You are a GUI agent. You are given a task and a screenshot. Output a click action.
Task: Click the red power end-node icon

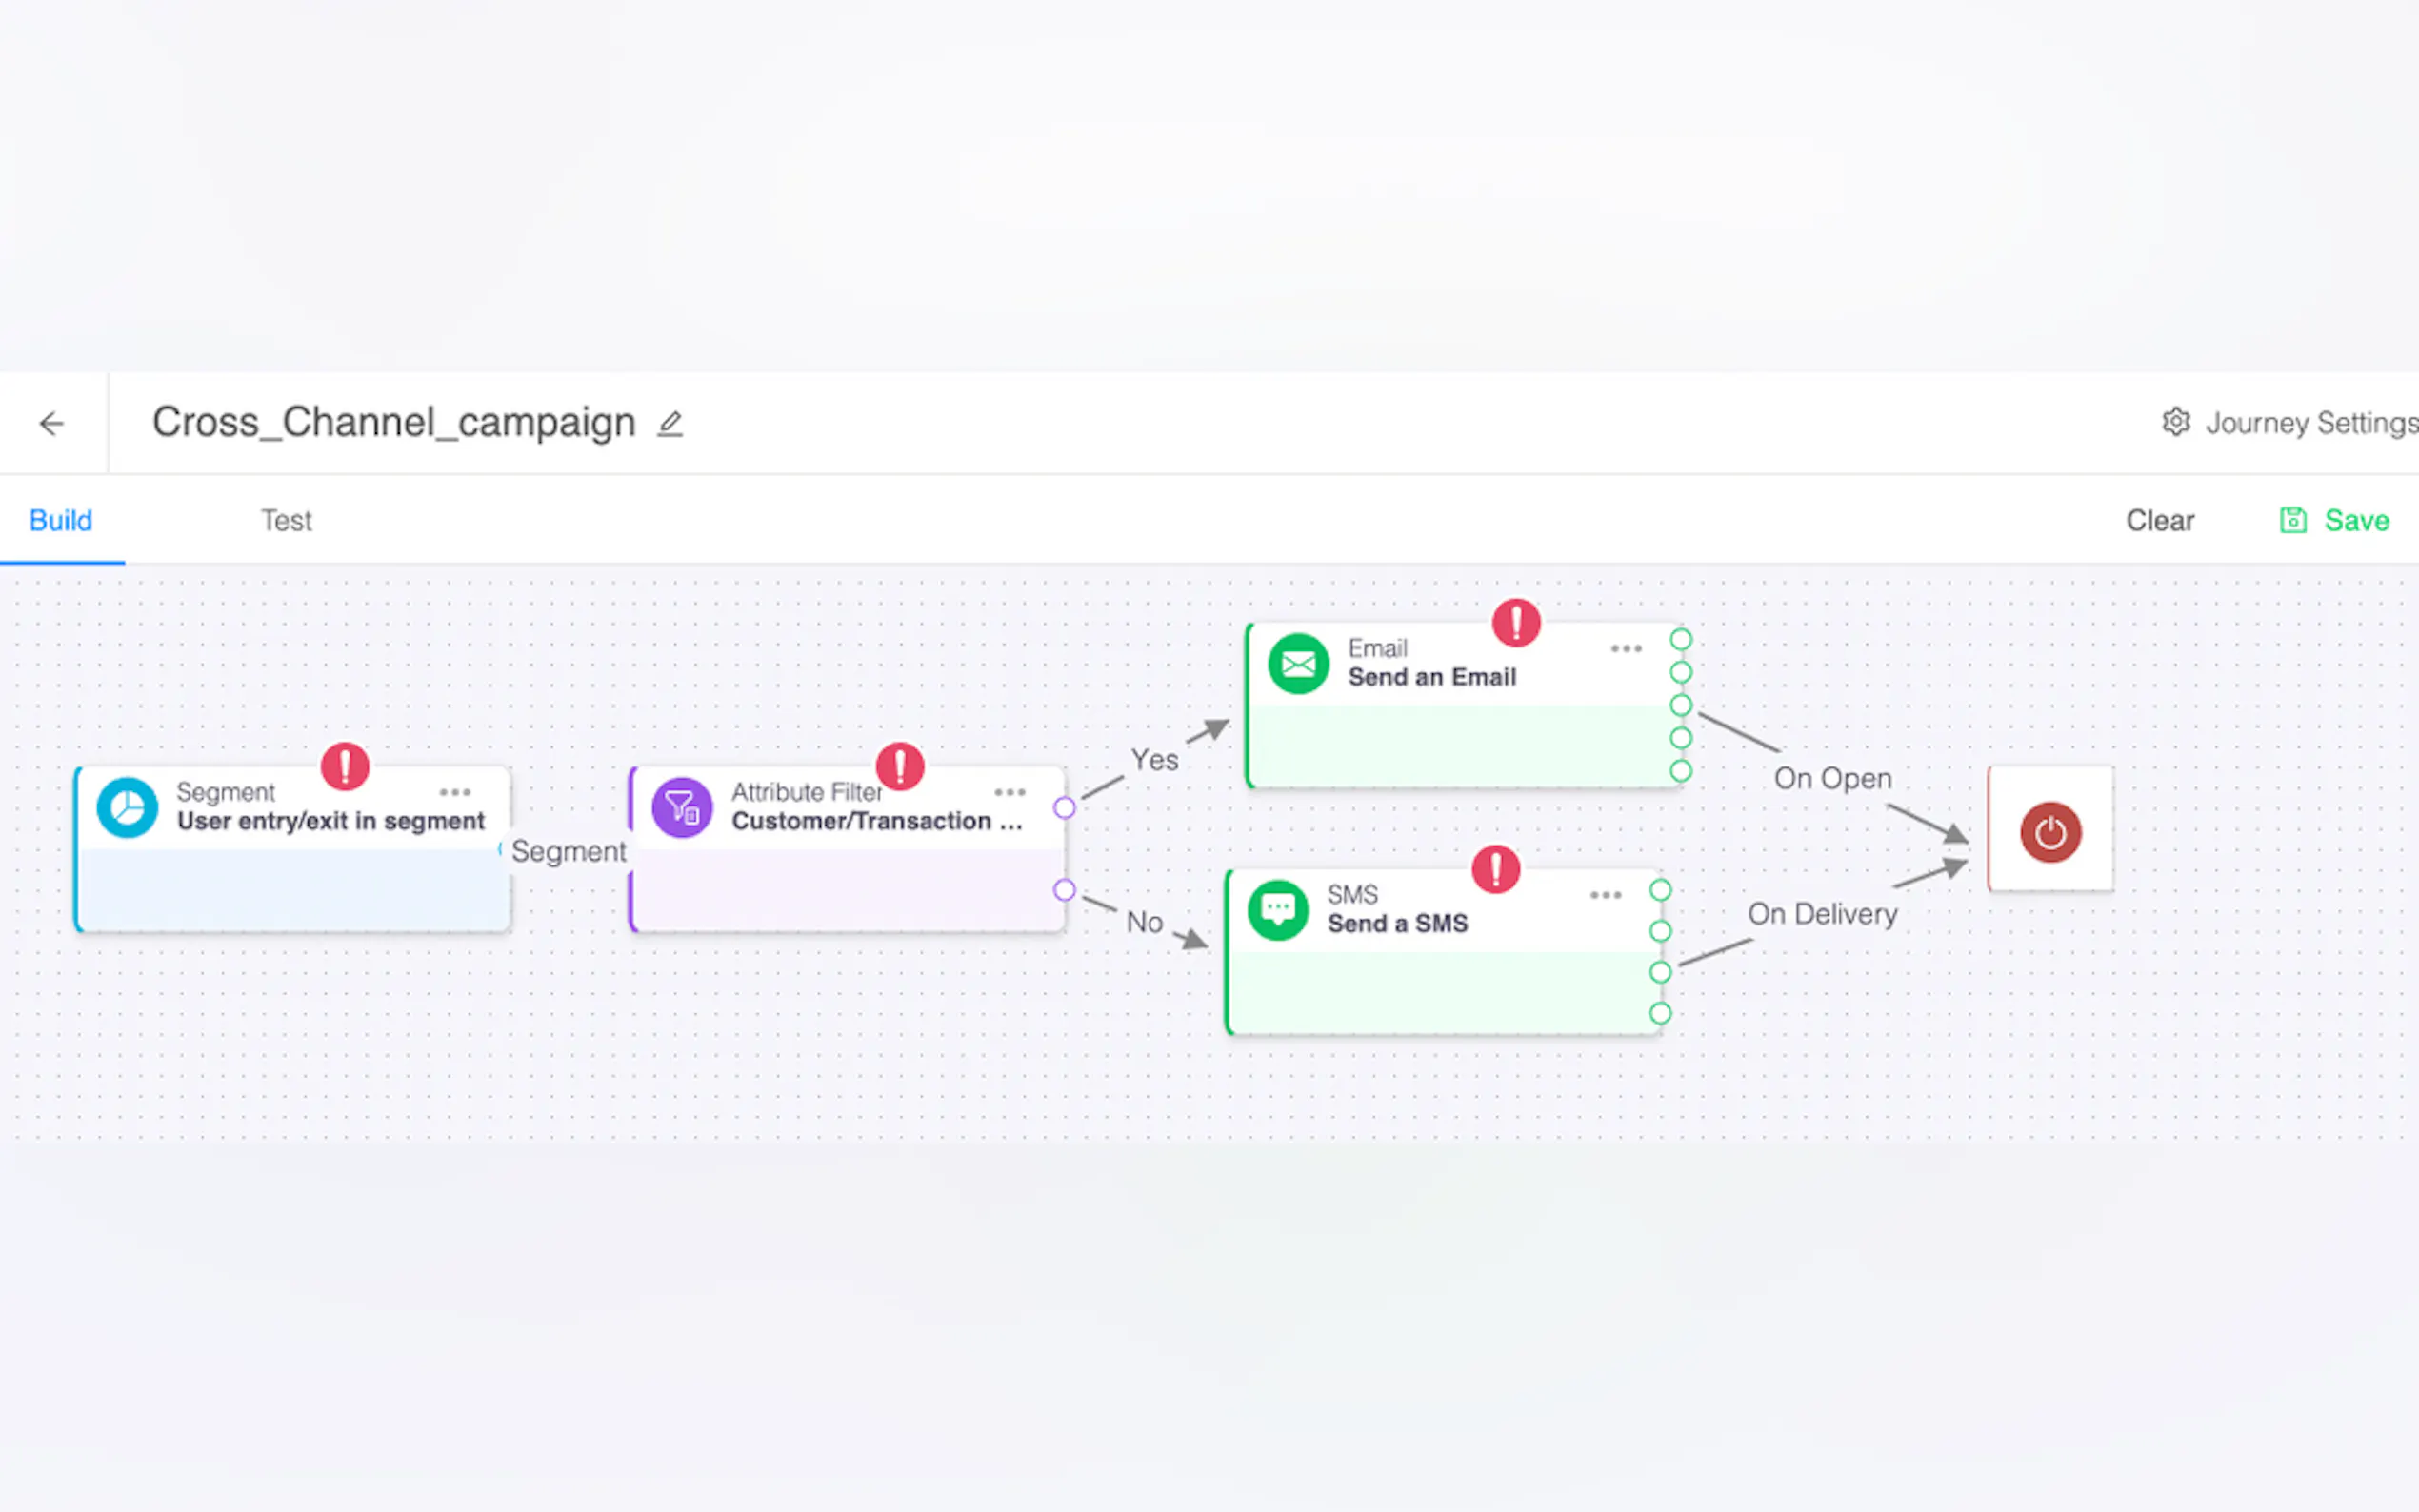(2050, 831)
